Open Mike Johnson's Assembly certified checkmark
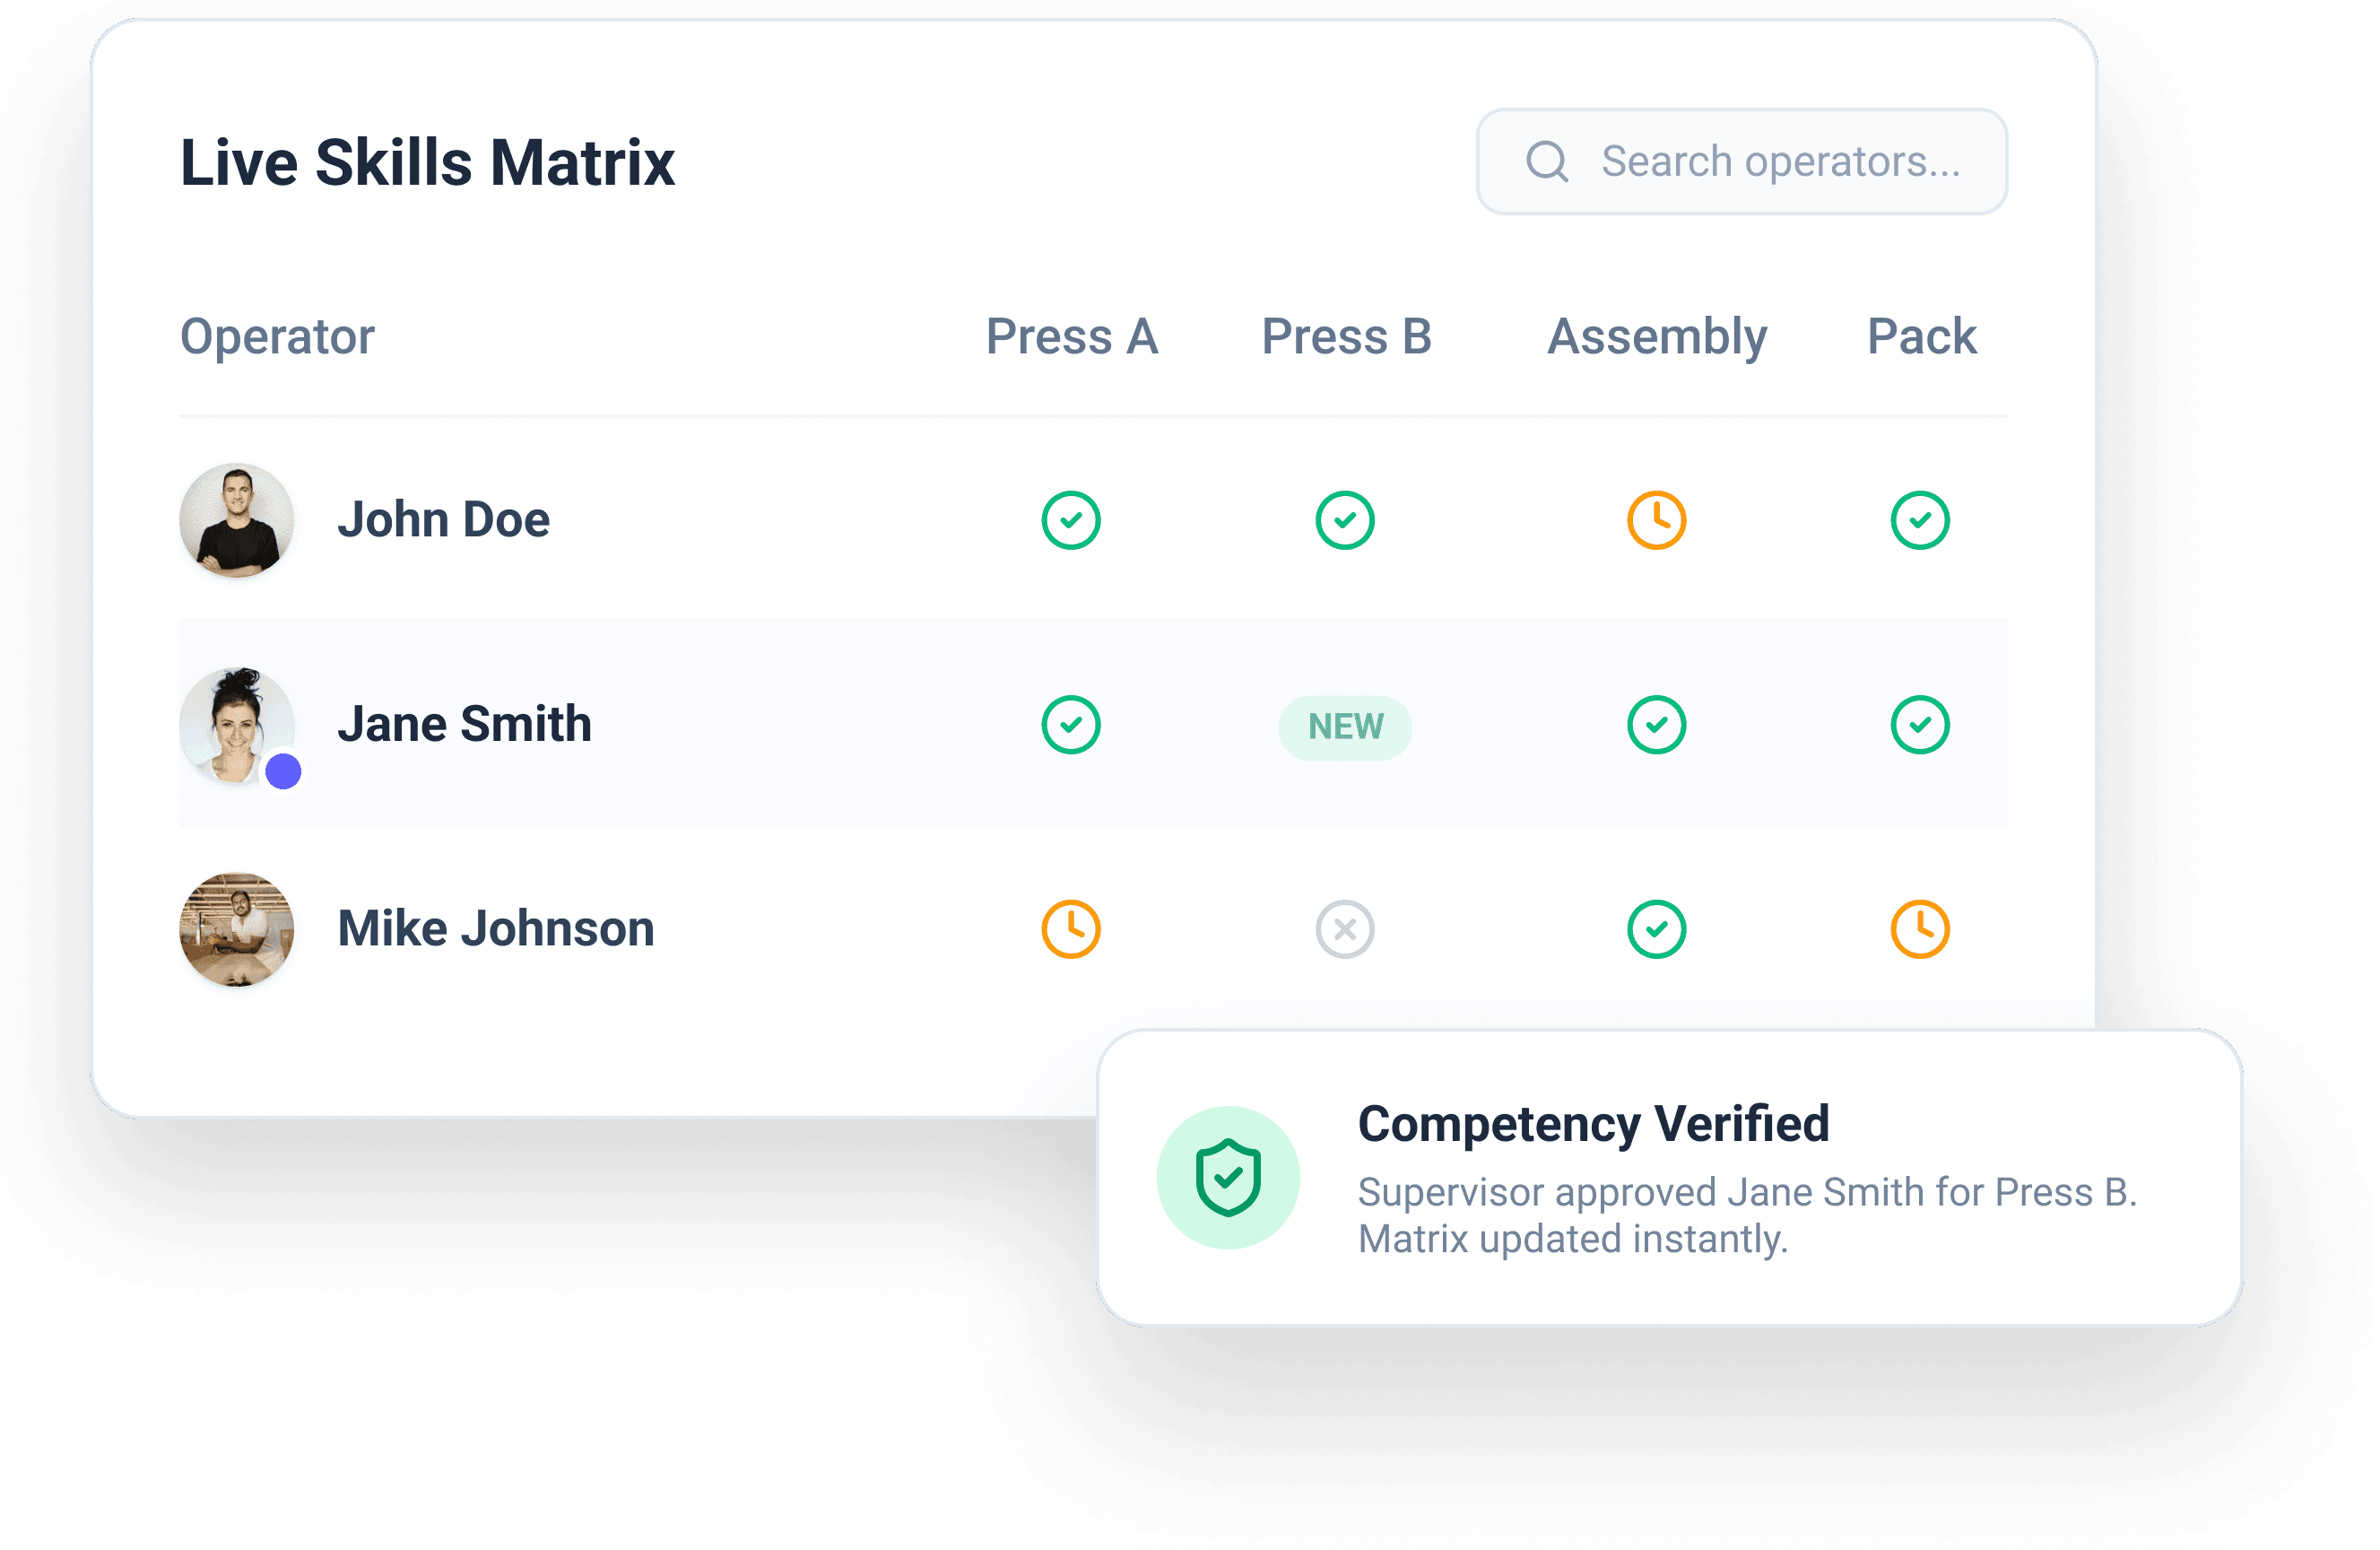The image size is (2380, 1550). [x=1656, y=929]
